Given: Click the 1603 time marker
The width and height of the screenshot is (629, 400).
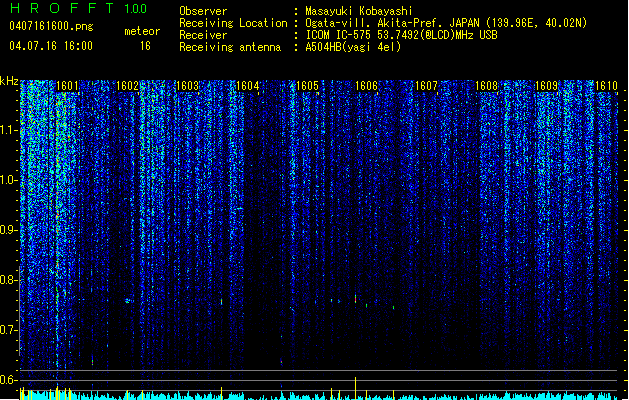Looking at the screenshot, I should [x=187, y=86].
